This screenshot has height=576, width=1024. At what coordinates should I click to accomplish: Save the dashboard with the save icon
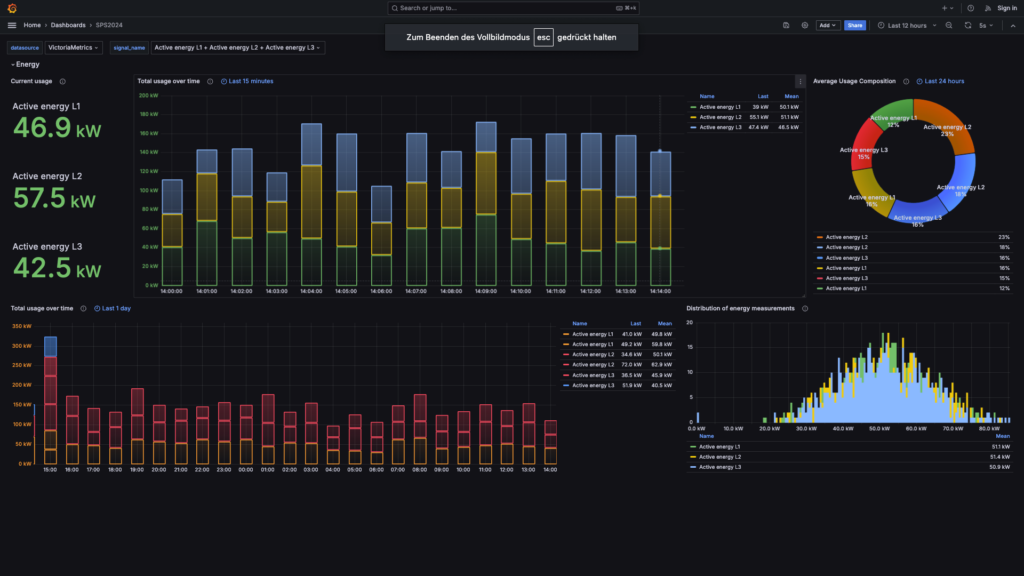[787, 25]
